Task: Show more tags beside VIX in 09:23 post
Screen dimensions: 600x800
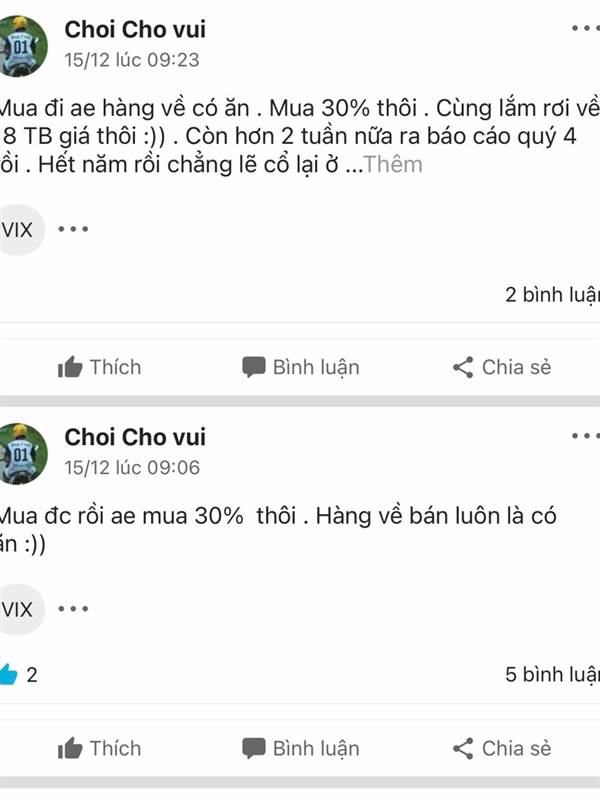Action: point(73,229)
